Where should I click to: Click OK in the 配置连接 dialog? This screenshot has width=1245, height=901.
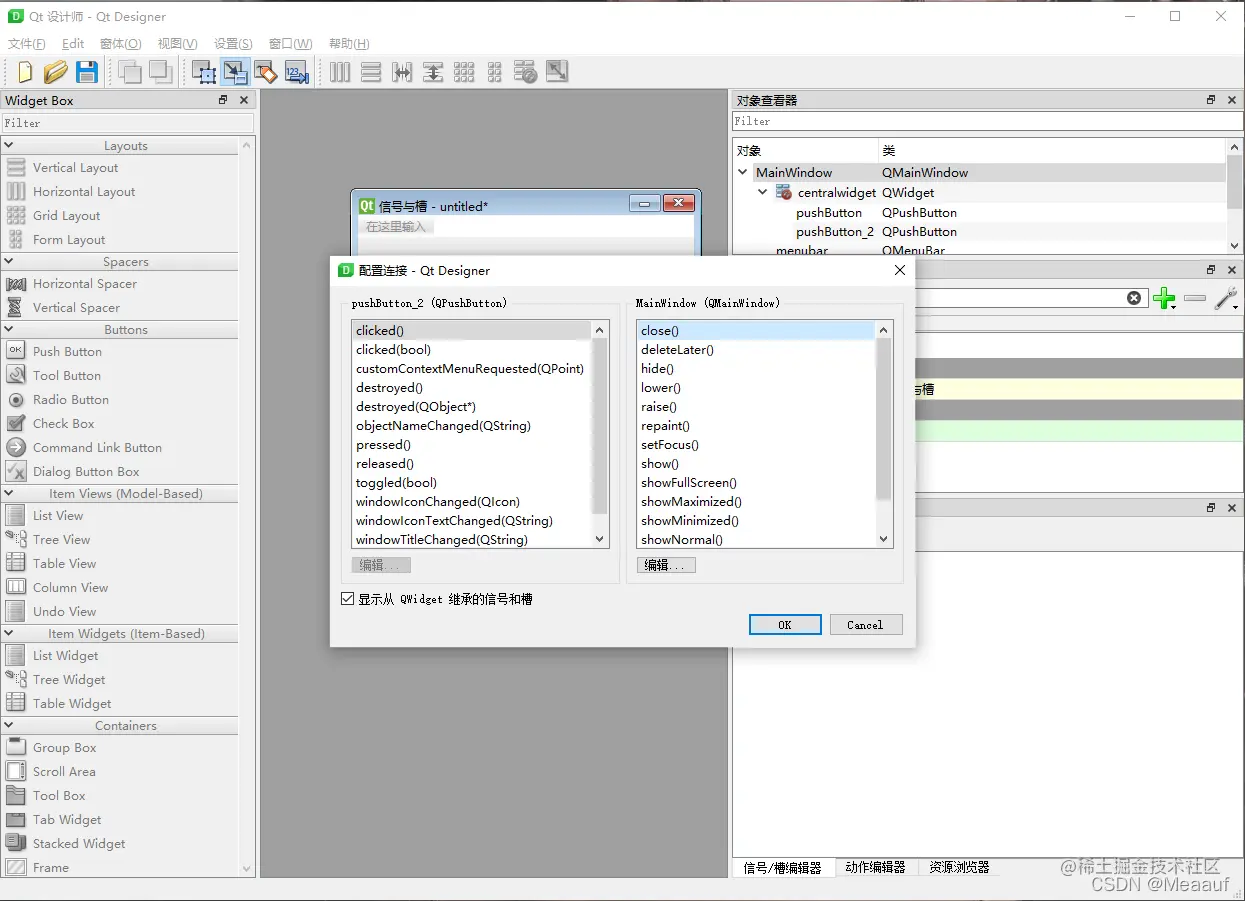click(x=785, y=625)
